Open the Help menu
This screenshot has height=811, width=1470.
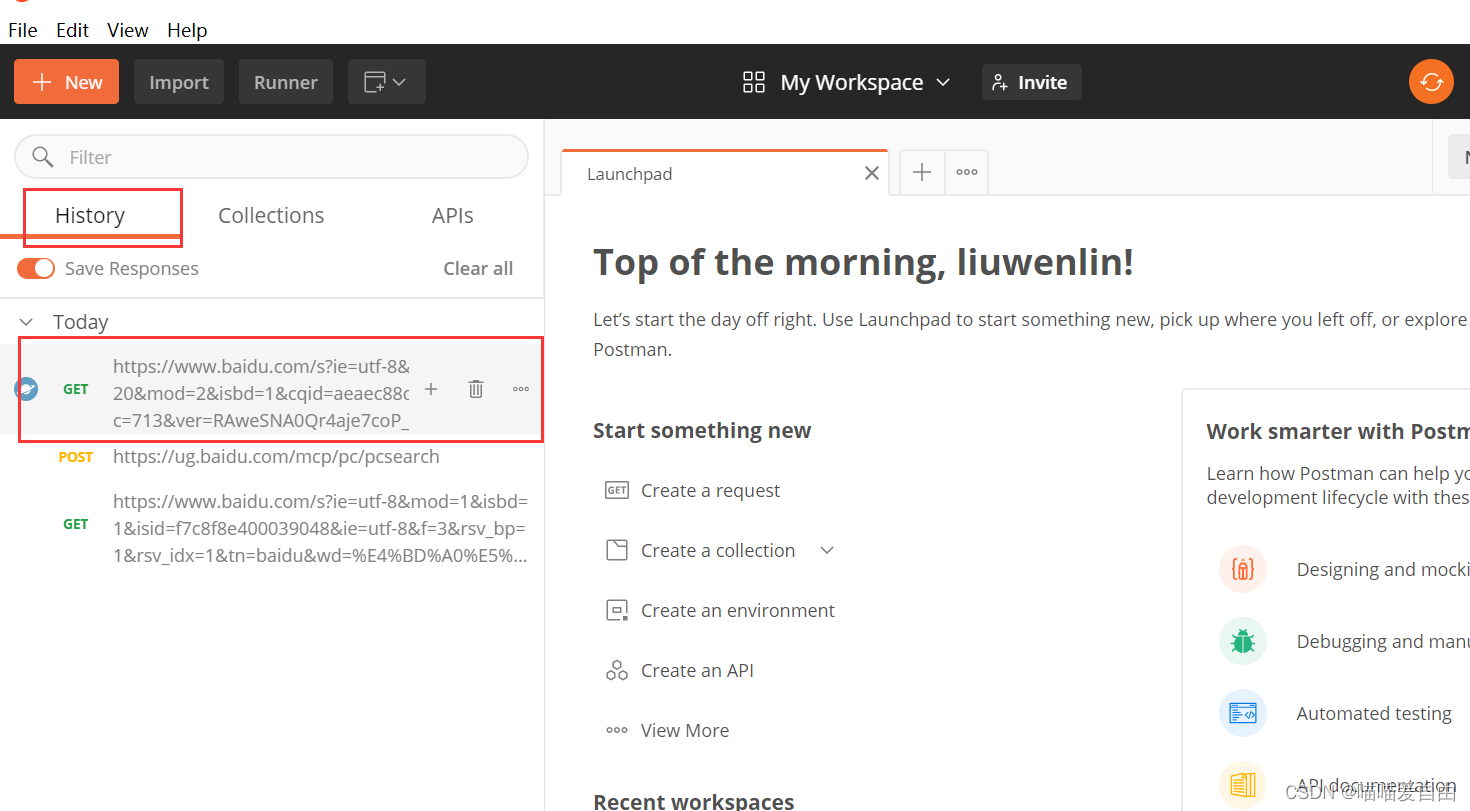pyautogui.click(x=187, y=30)
